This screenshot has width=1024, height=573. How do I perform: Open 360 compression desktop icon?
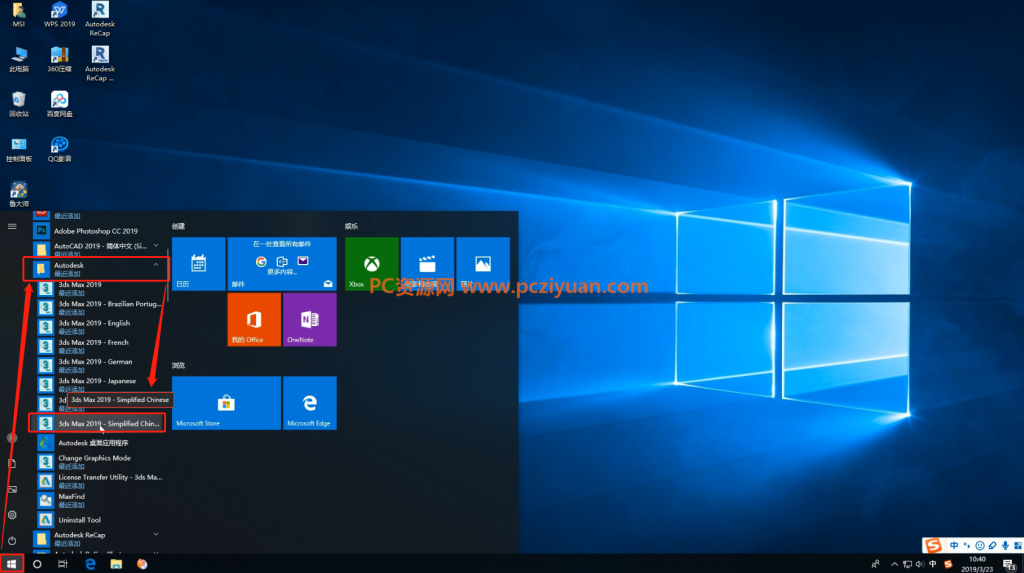tap(59, 59)
